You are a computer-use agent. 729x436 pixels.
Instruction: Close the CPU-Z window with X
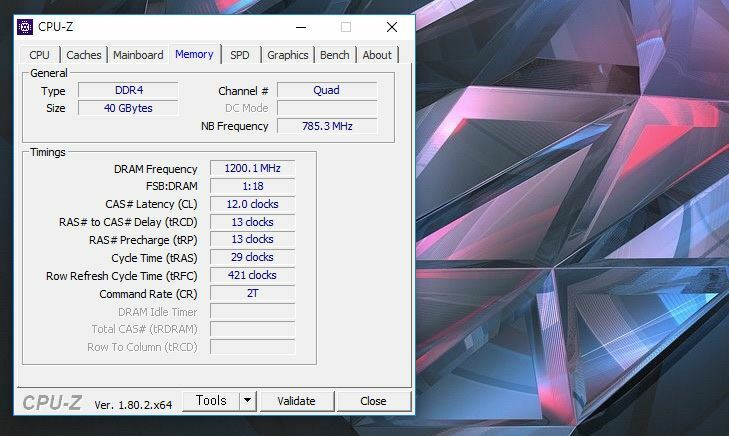tap(392, 27)
